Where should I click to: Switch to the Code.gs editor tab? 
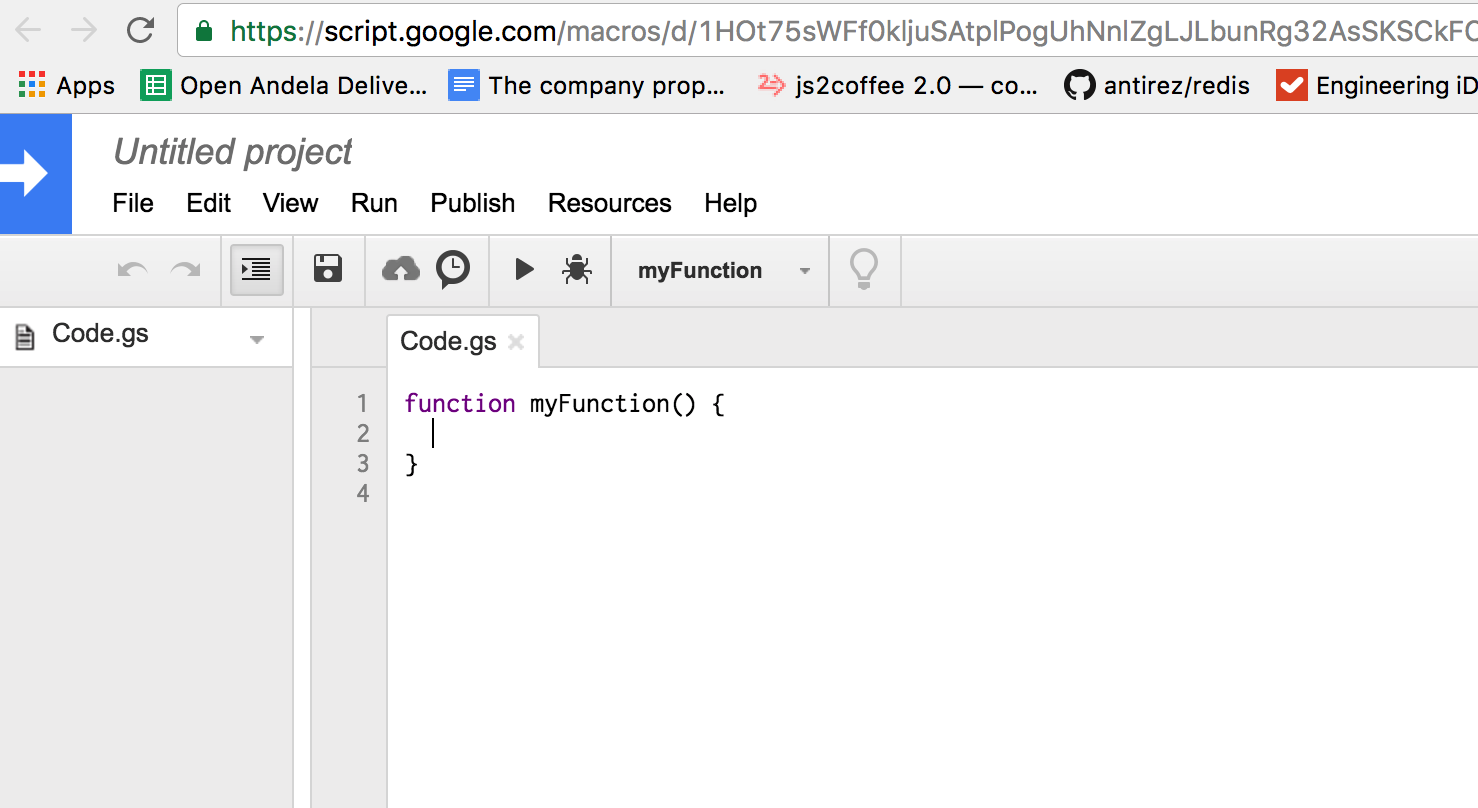[448, 341]
